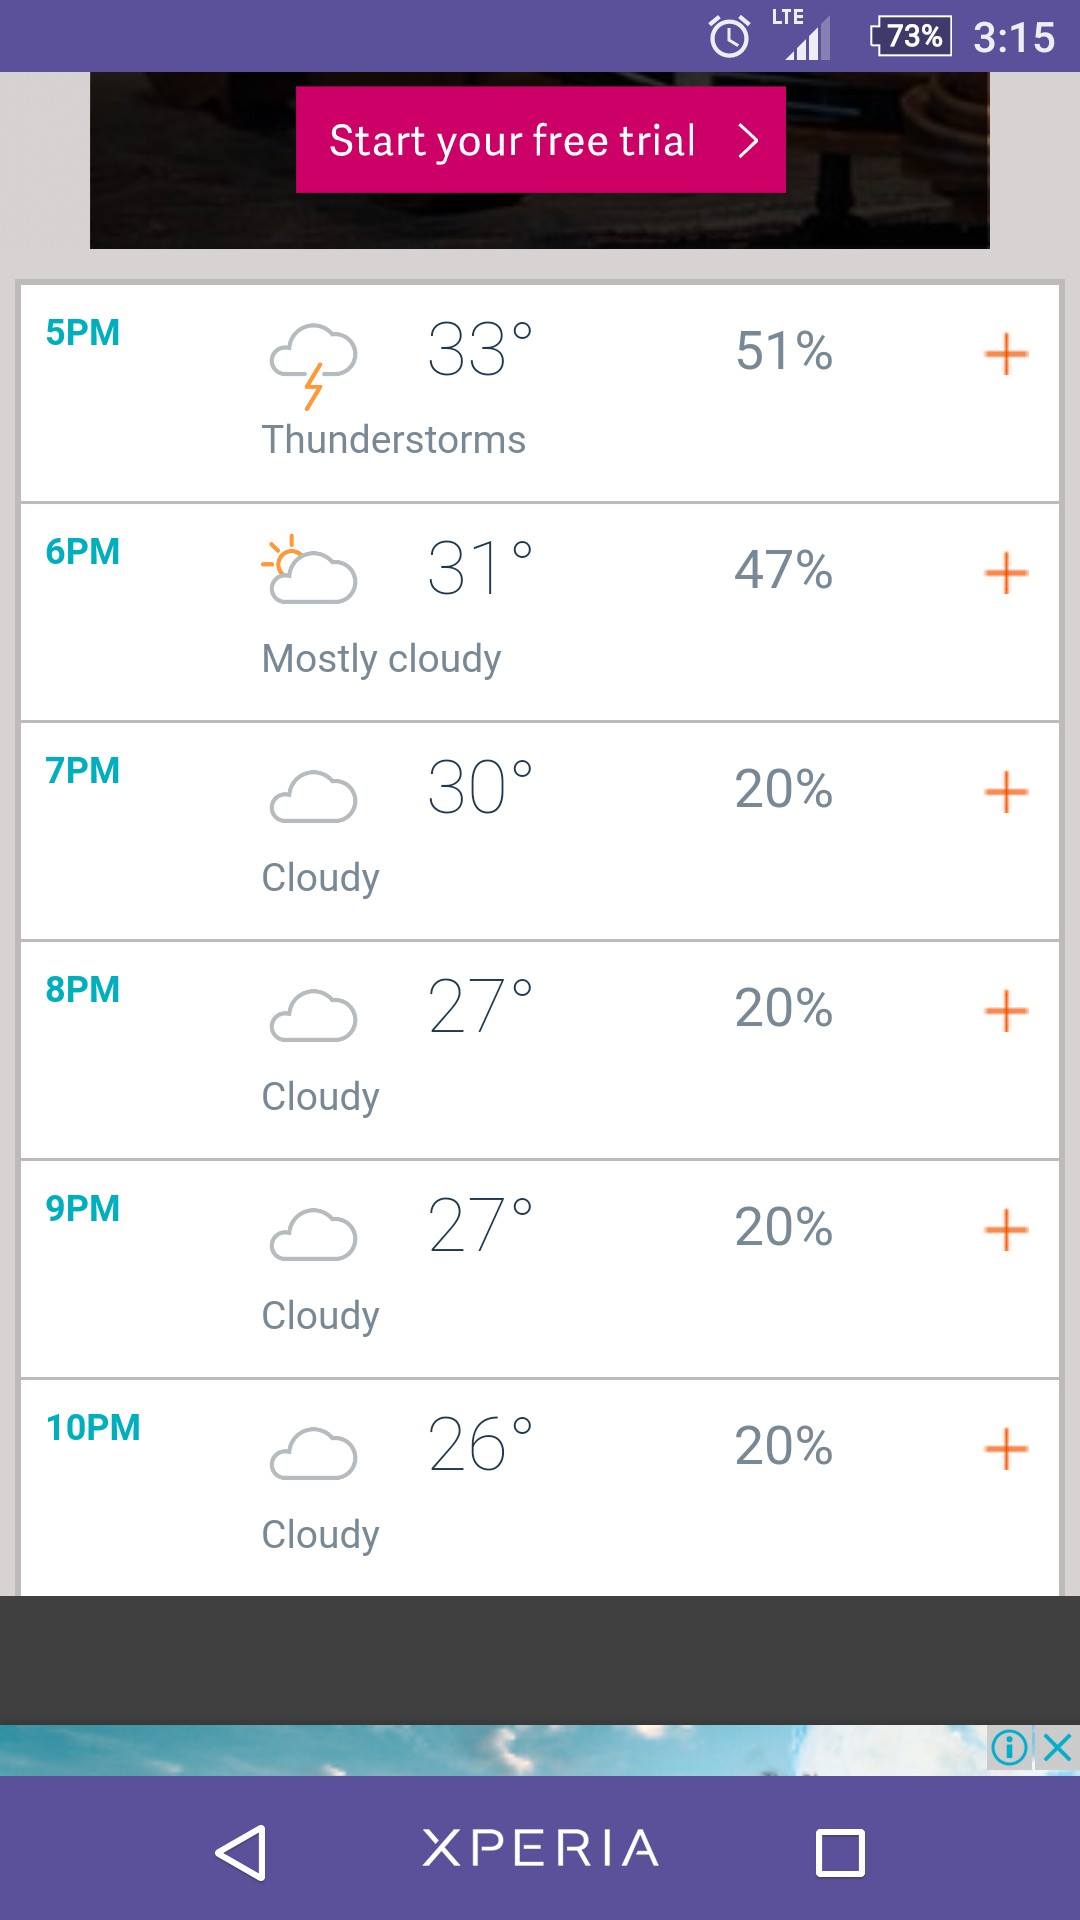
Task: Tap the 51% precipitation chance at 5PM
Action: coord(784,351)
